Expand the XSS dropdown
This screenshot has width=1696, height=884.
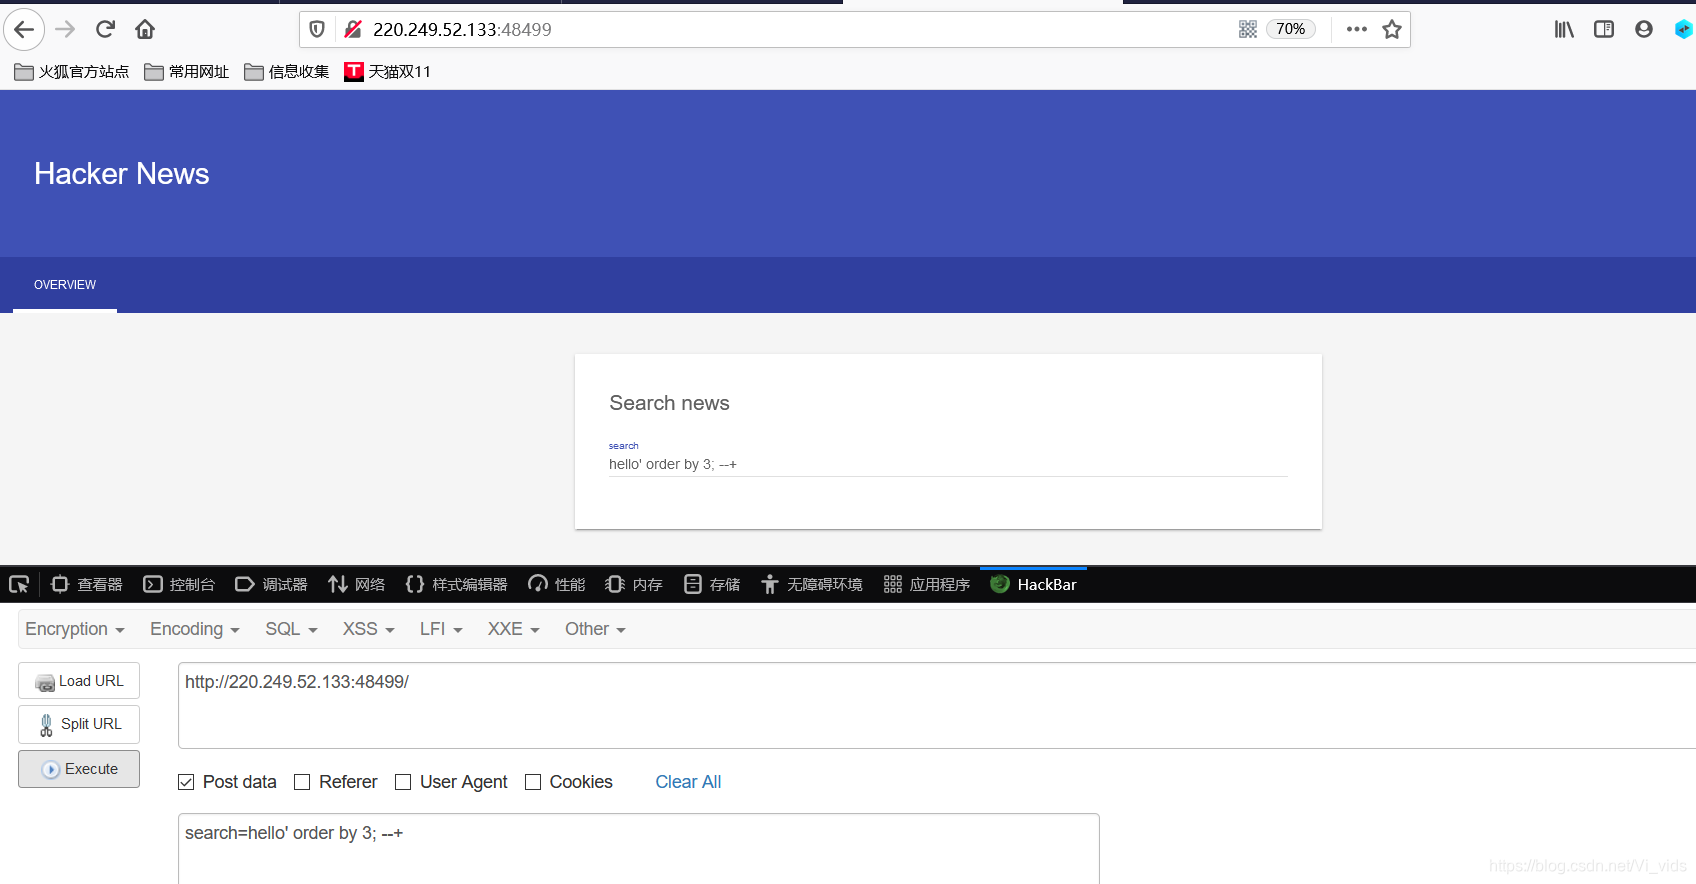click(369, 629)
